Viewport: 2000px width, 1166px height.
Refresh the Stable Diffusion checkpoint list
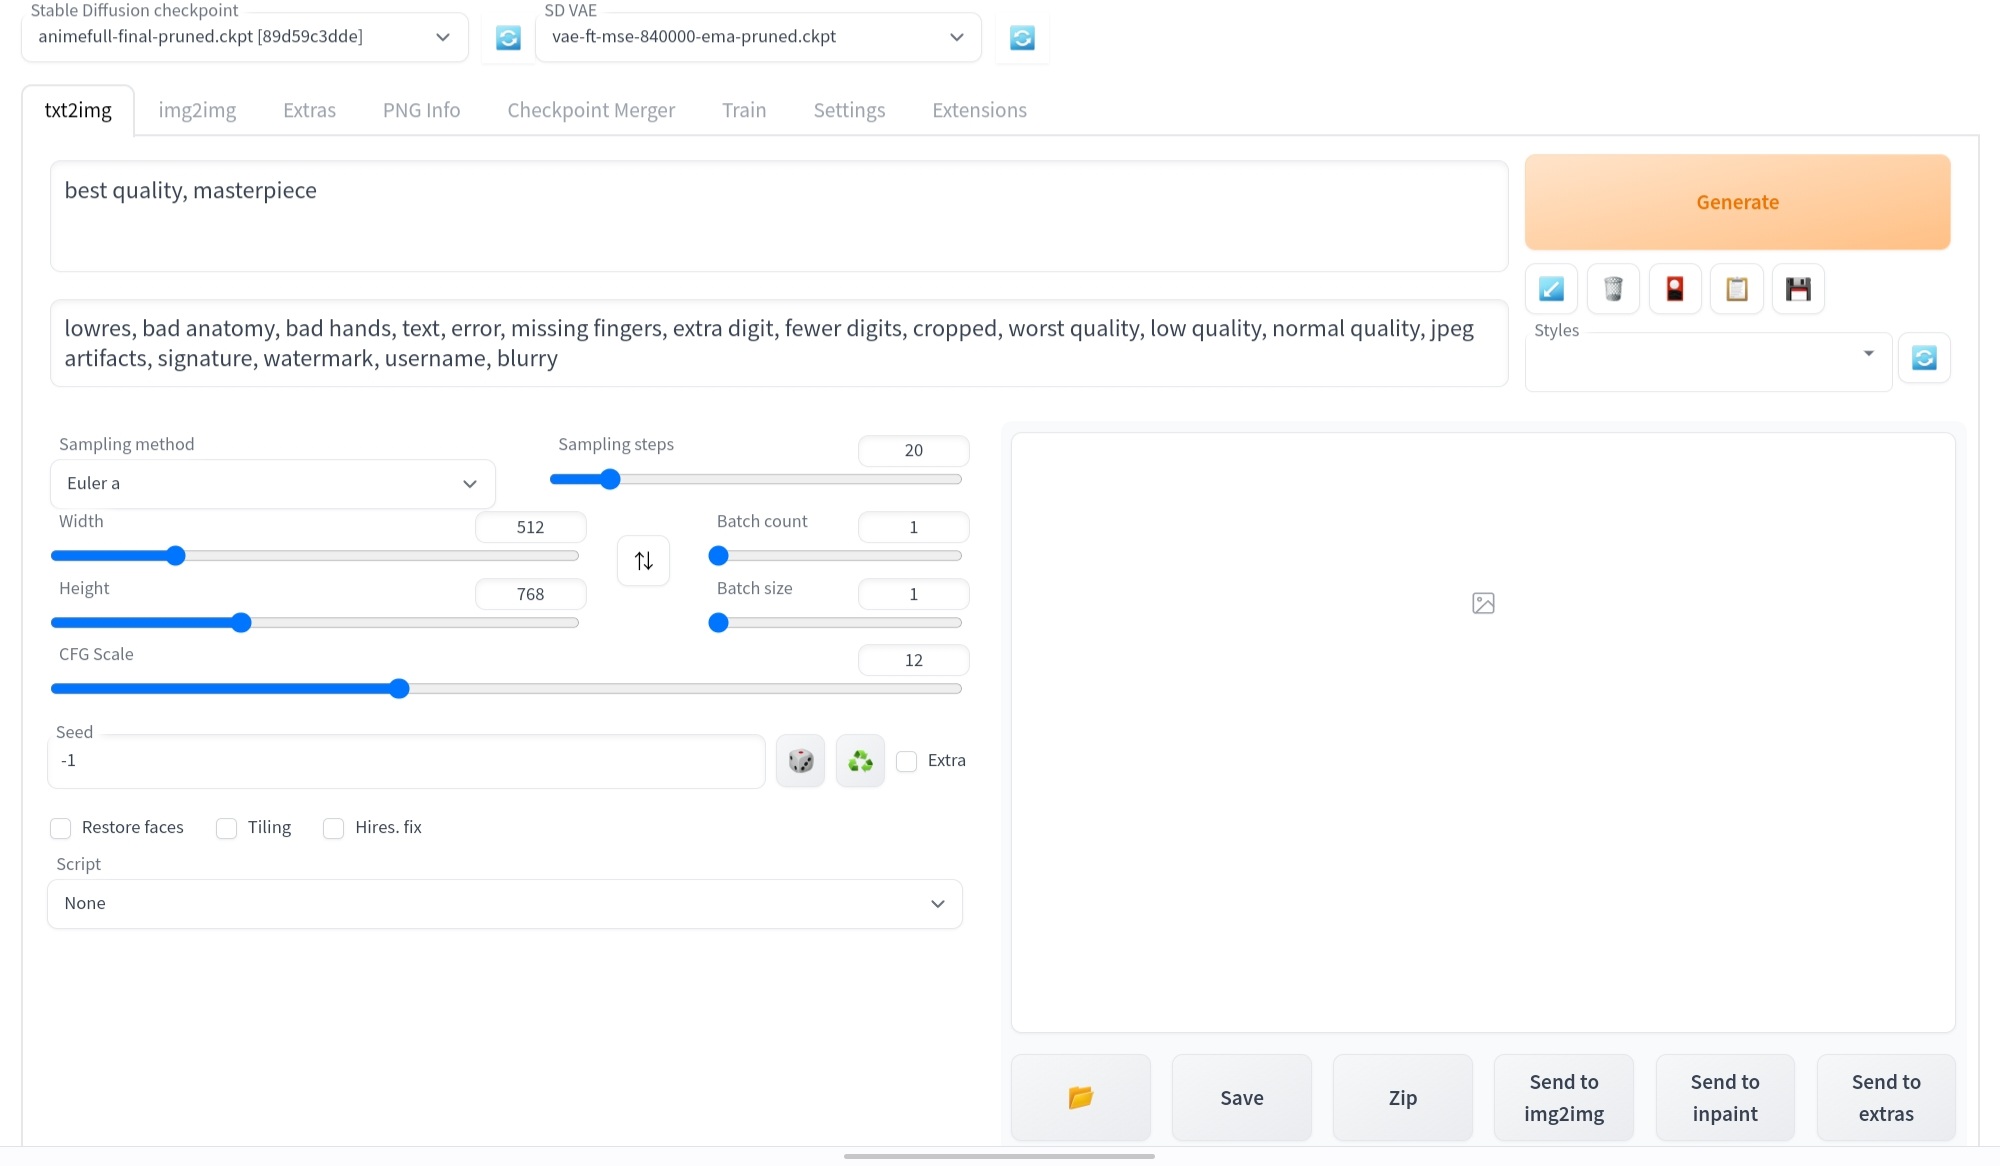coord(508,37)
